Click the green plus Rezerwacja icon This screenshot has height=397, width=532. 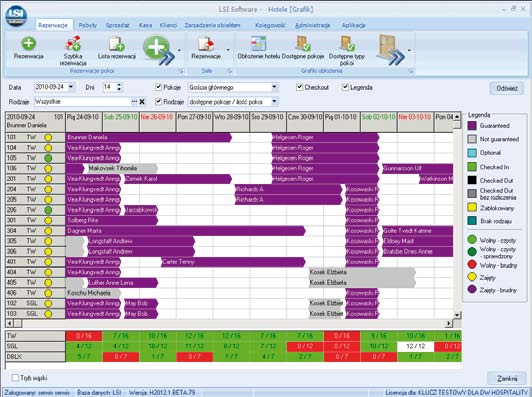[x=28, y=43]
